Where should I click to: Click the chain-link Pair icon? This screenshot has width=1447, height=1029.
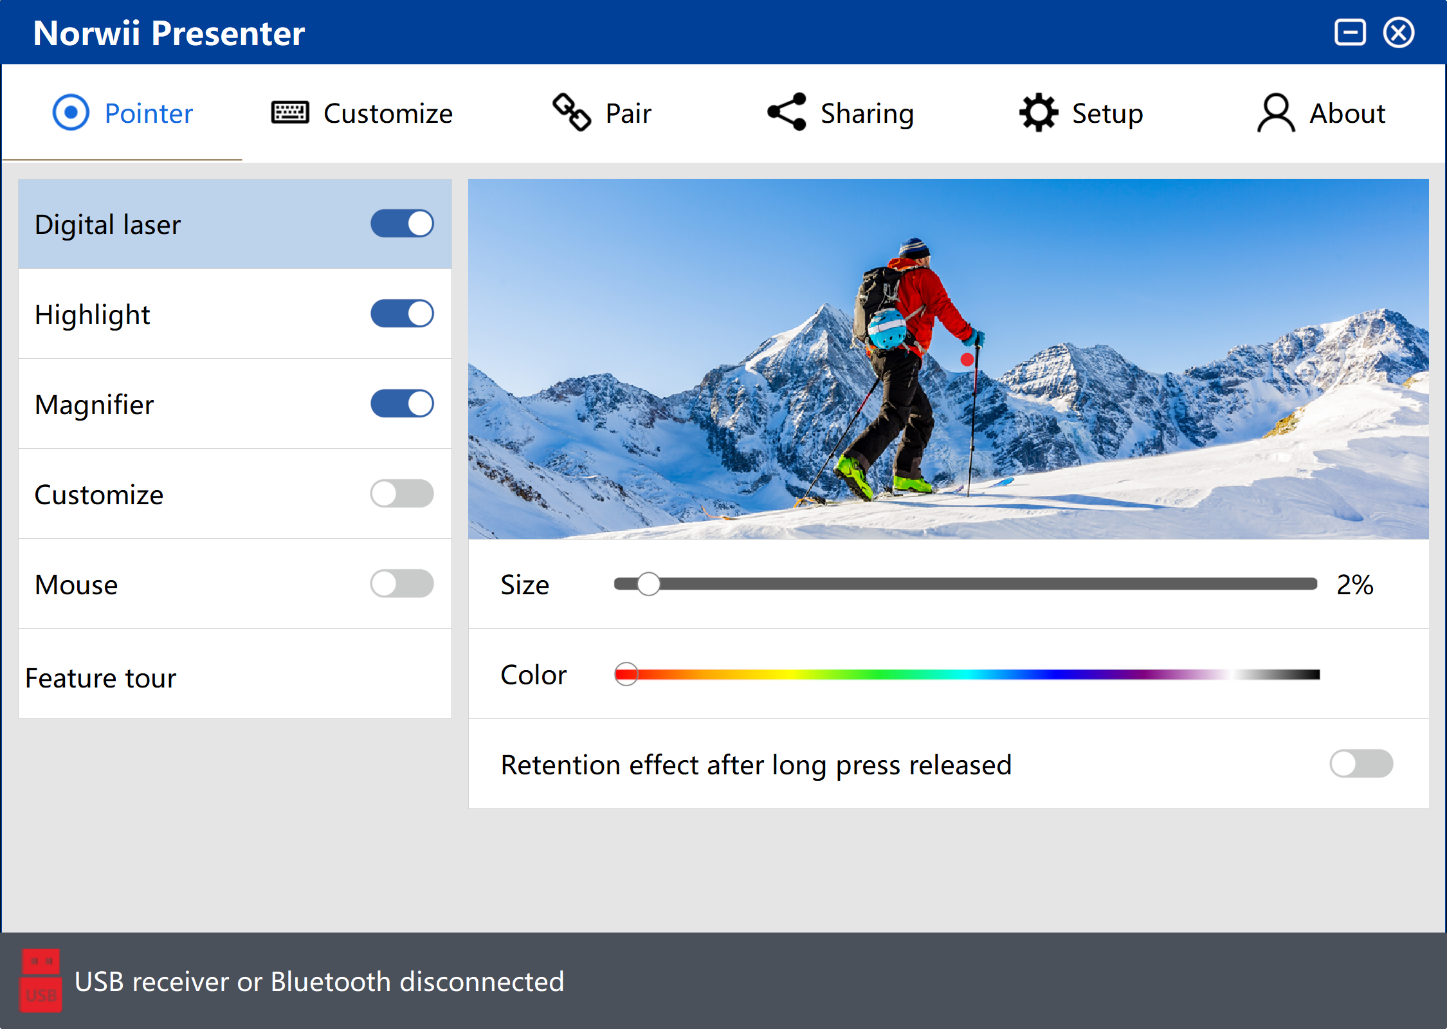(571, 112)
